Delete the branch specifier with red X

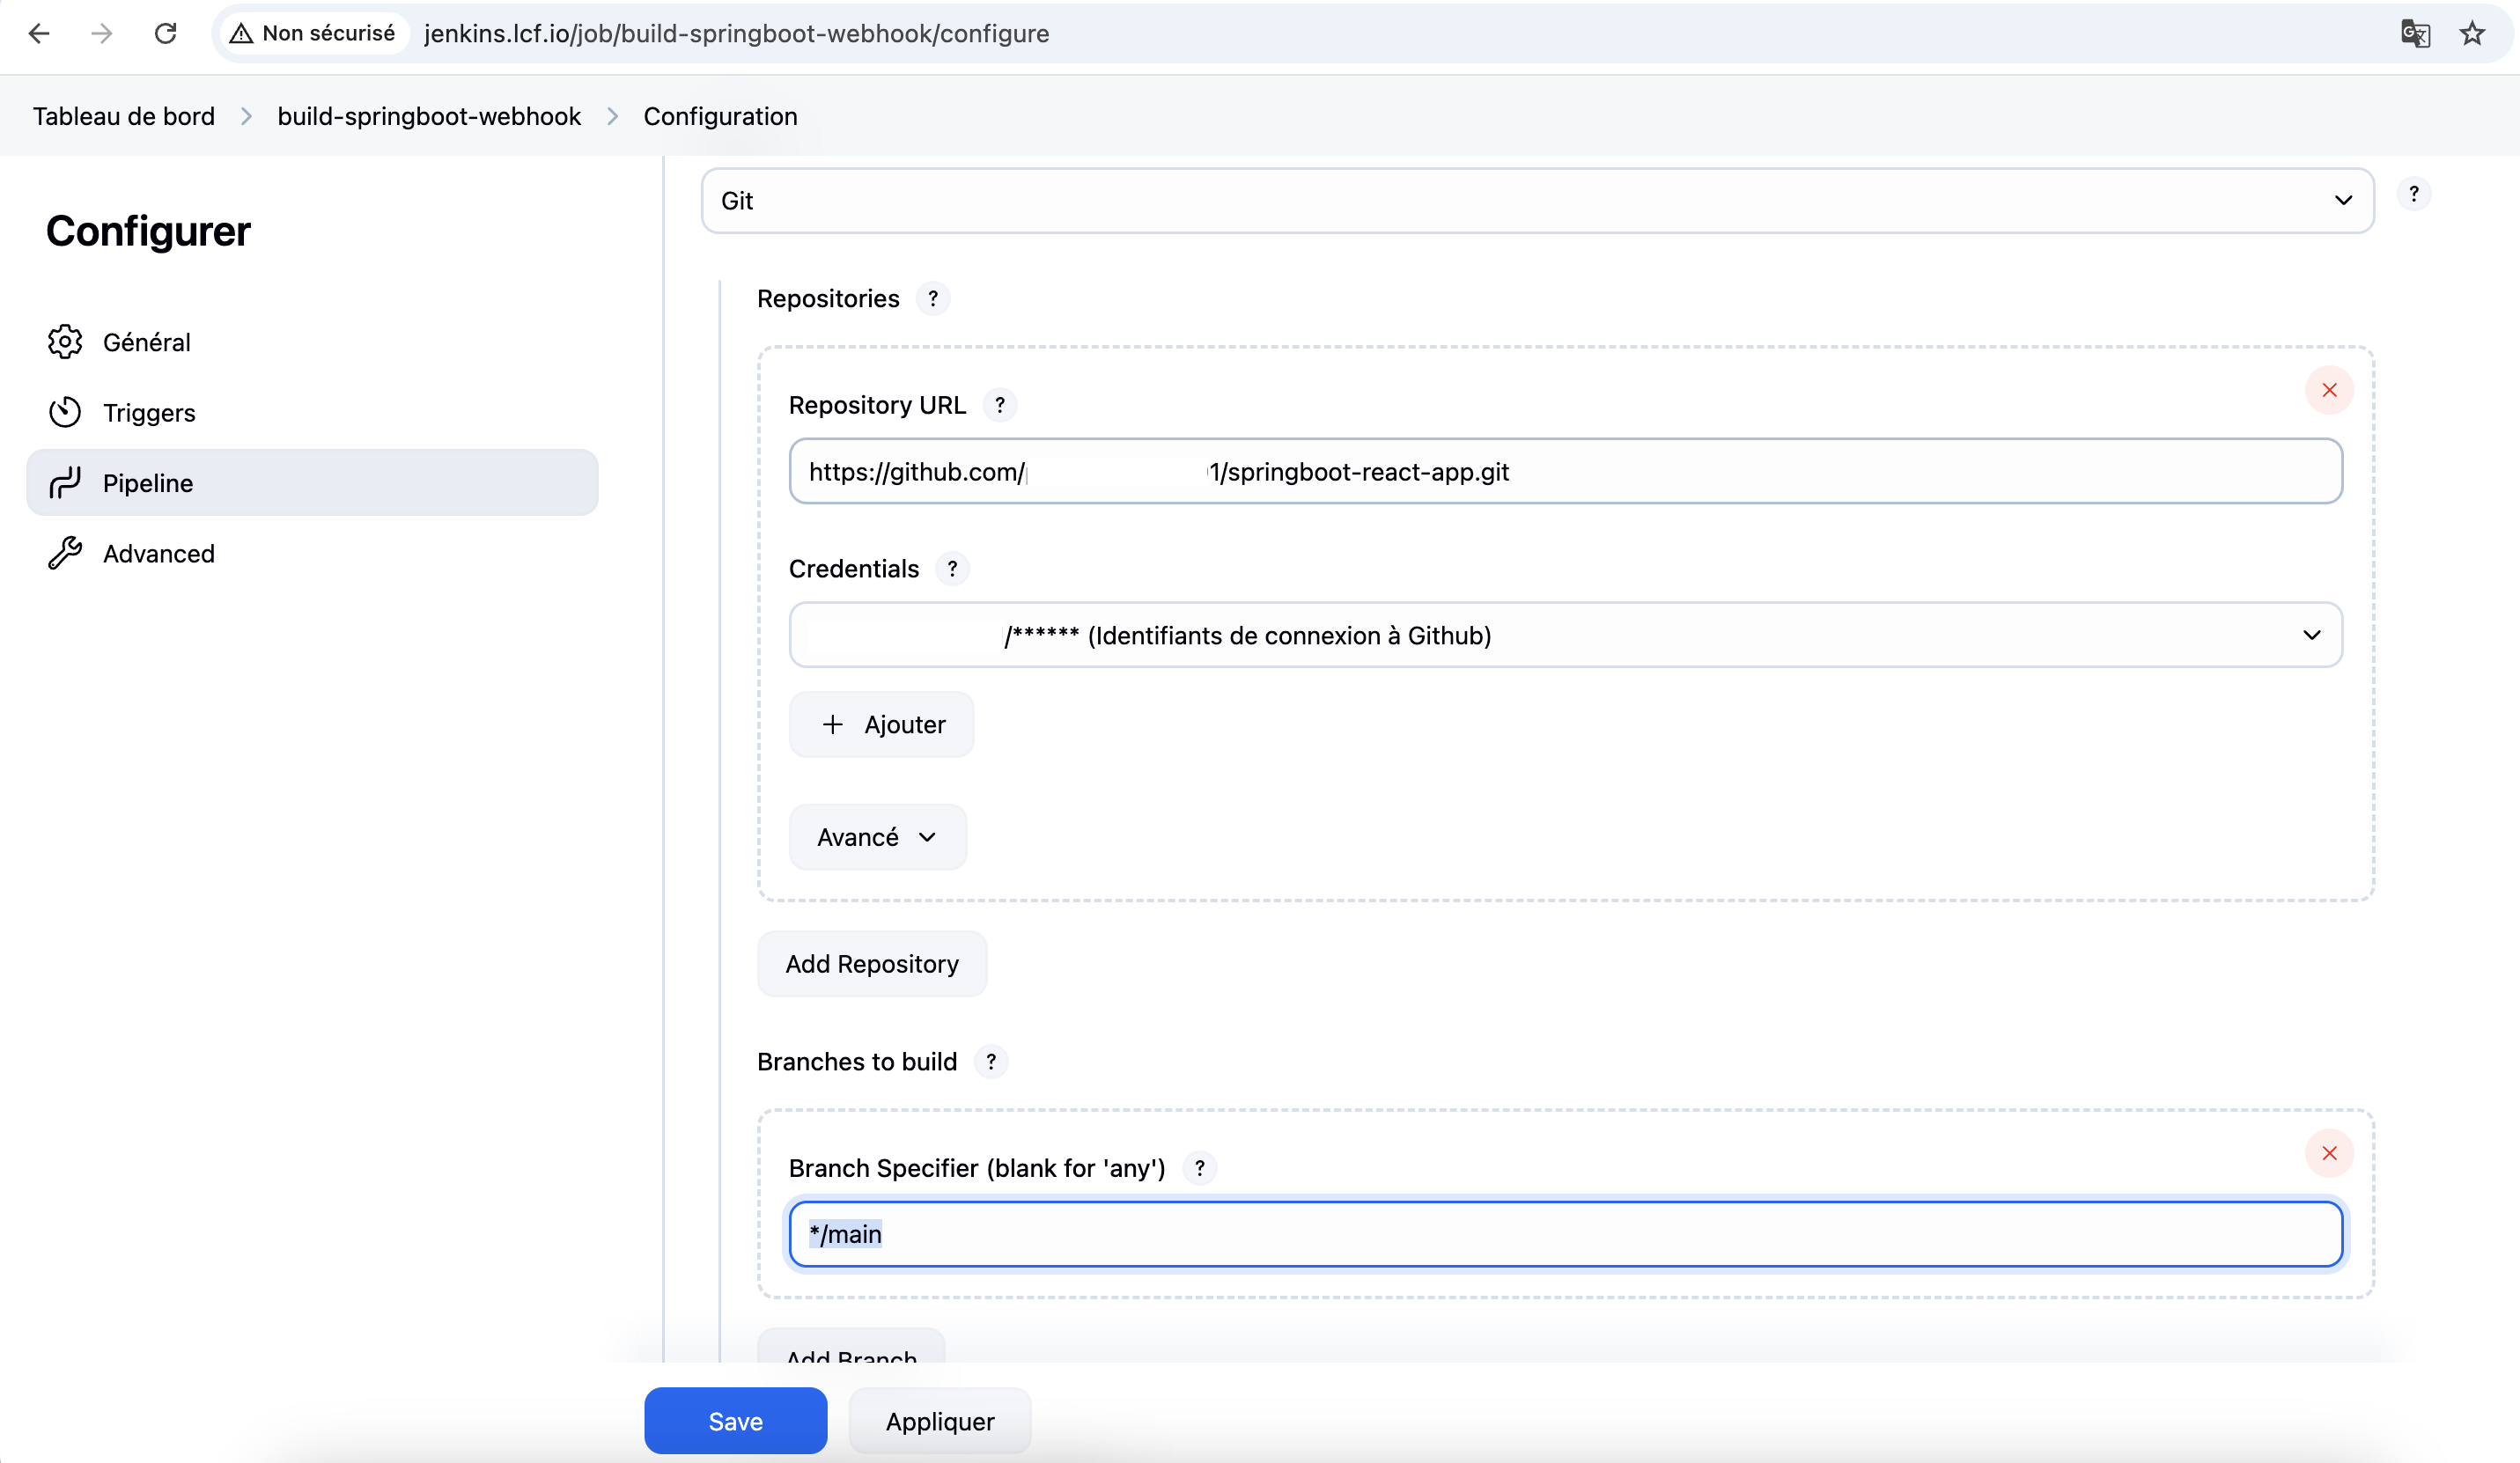[x=2329, y=1153]
